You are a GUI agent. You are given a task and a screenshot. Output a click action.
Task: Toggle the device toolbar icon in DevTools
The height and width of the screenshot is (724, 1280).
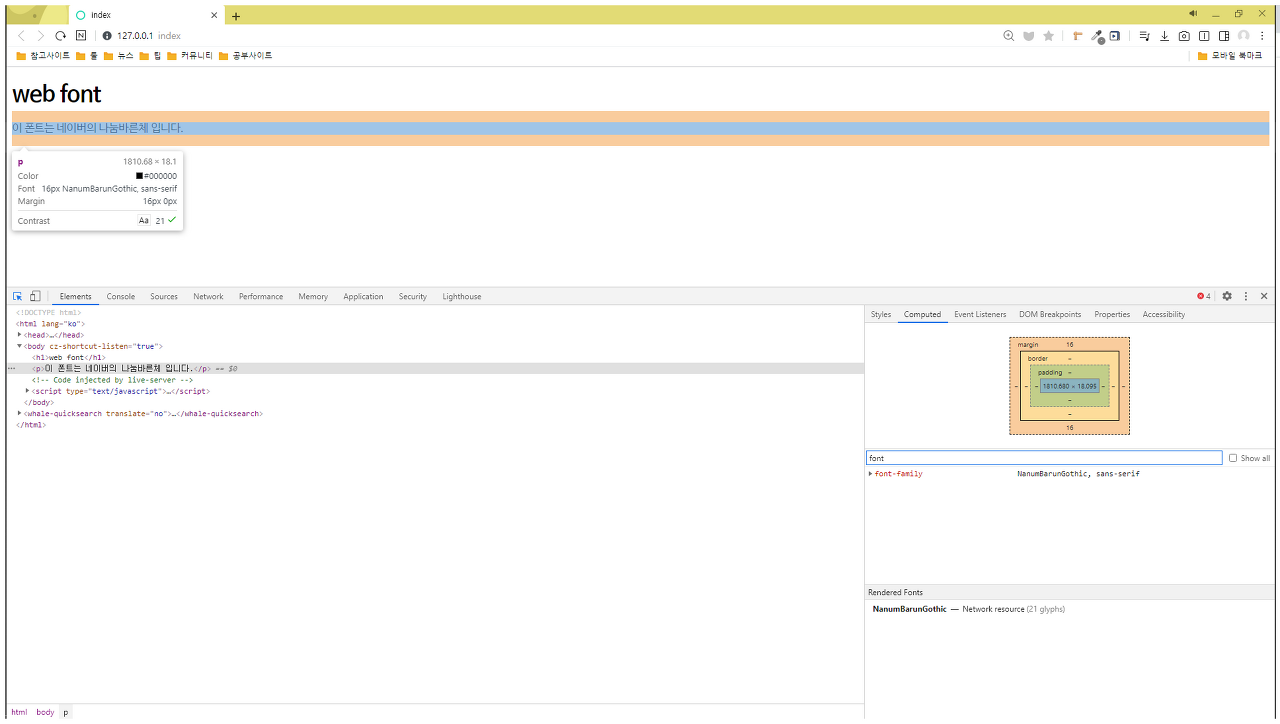35,296
